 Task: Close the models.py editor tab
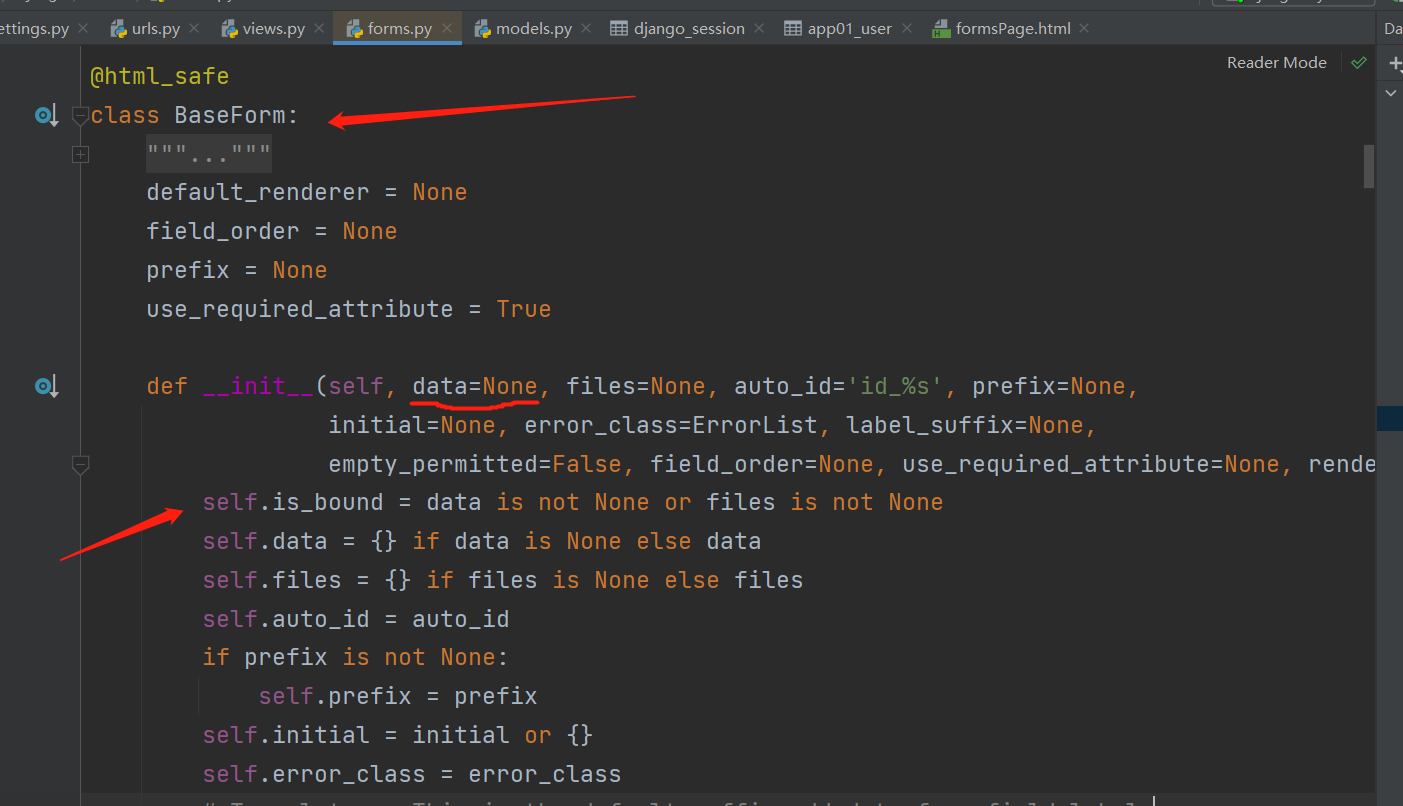click(586, 28)
